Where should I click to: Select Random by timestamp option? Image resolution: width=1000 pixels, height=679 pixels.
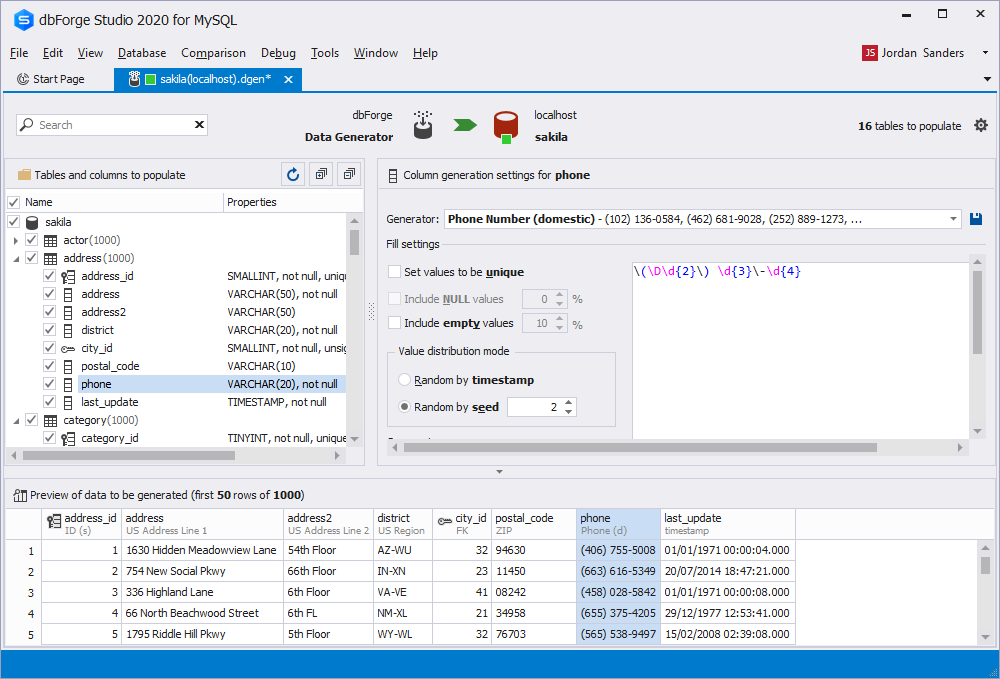pos(404,379)
